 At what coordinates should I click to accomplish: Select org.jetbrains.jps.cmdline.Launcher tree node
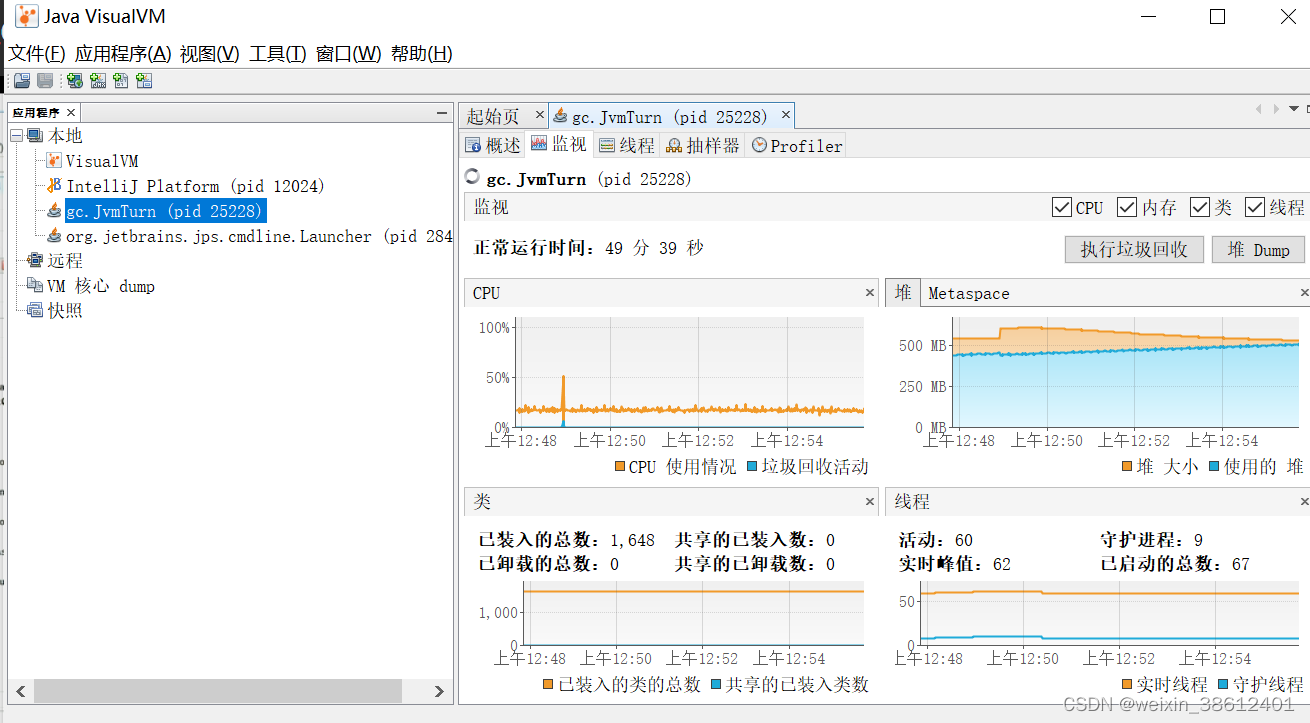tap(258, 236)
